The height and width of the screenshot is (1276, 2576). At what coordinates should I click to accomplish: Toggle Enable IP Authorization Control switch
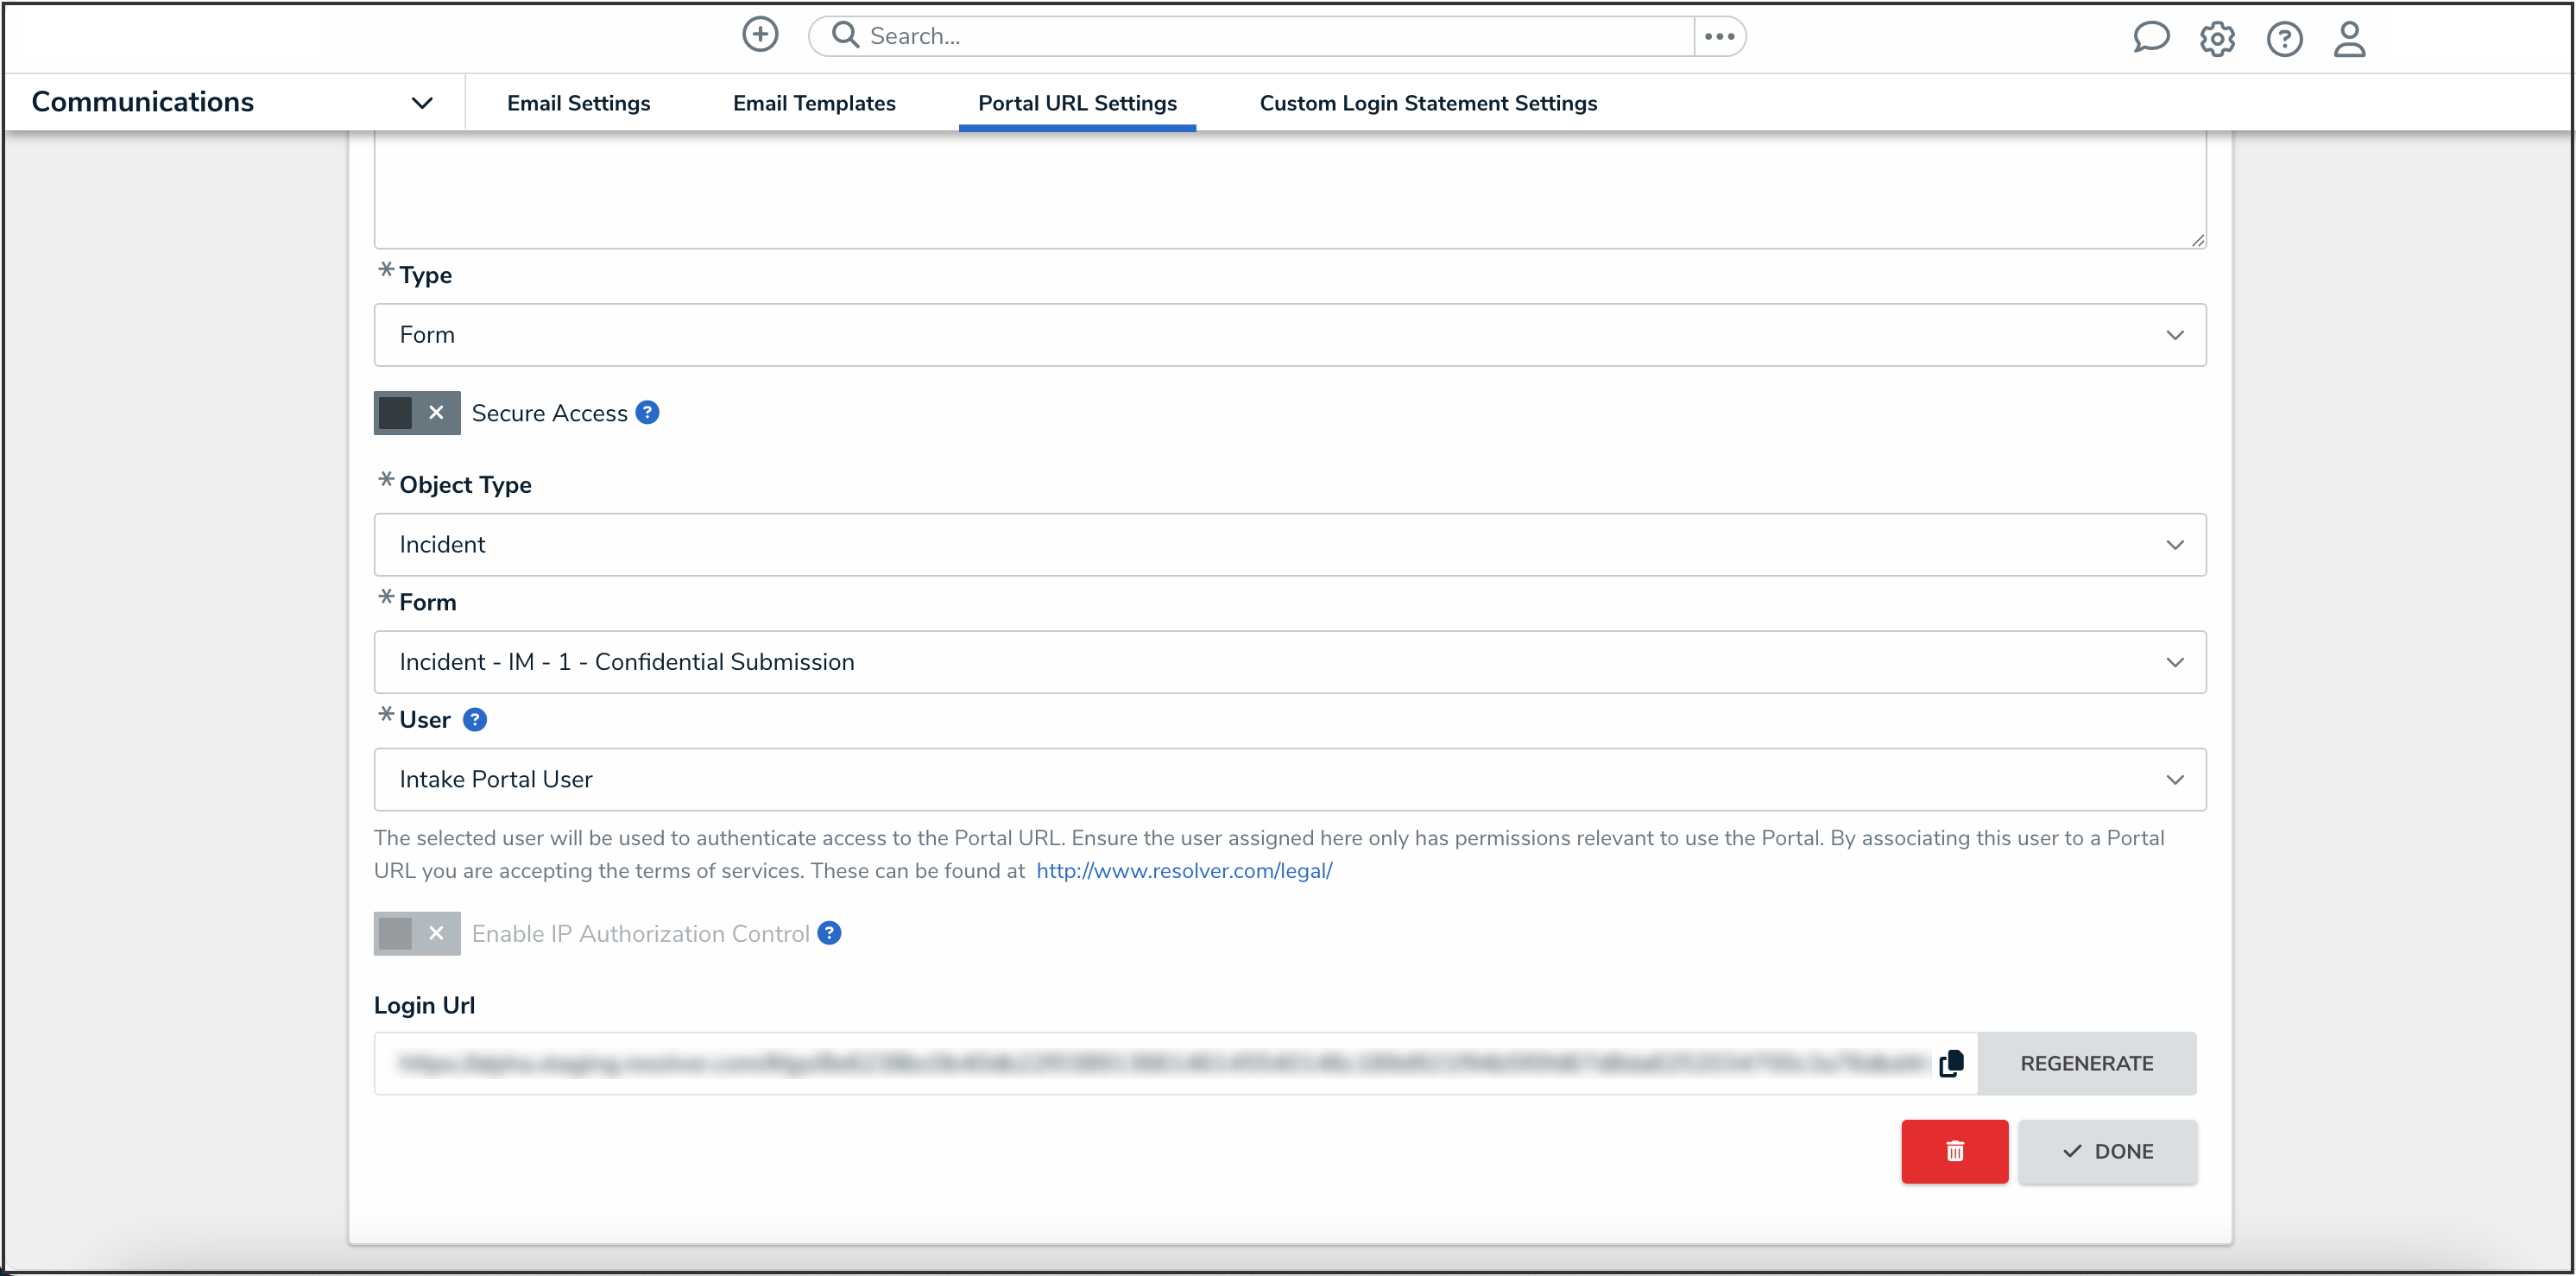pyautogui.click(x=416, y=933)
